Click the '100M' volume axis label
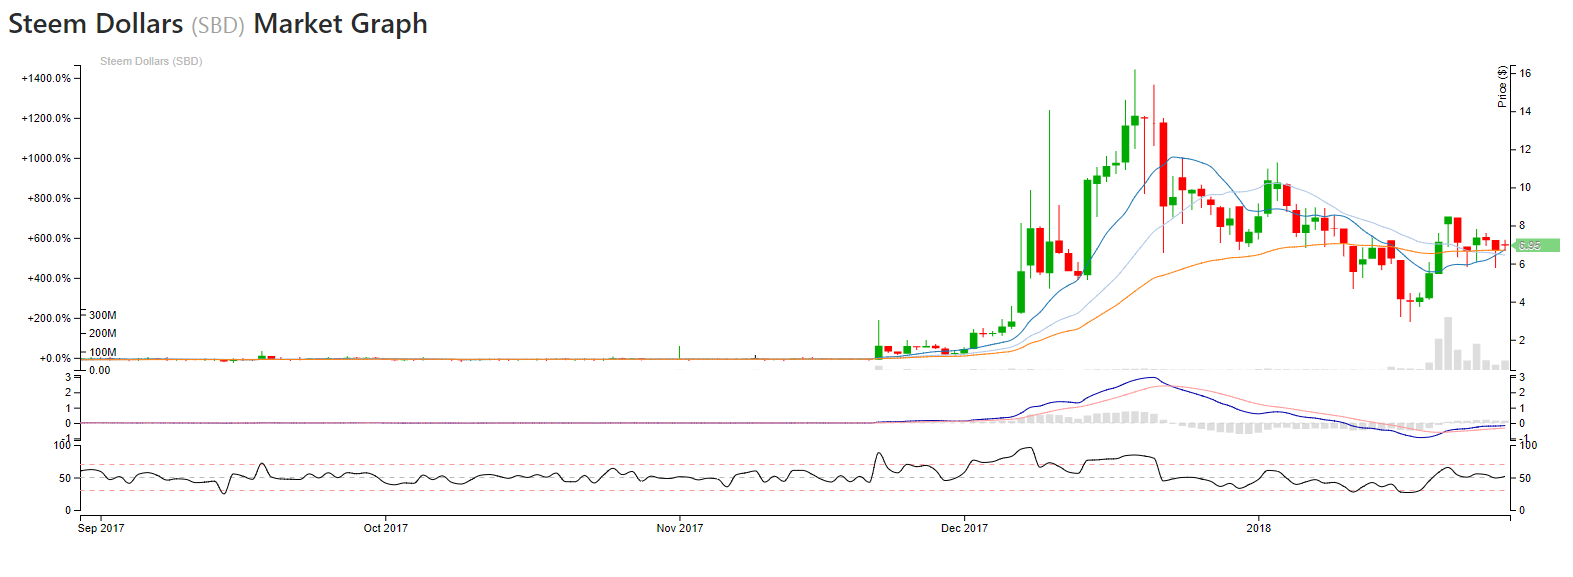 point(103,352)
